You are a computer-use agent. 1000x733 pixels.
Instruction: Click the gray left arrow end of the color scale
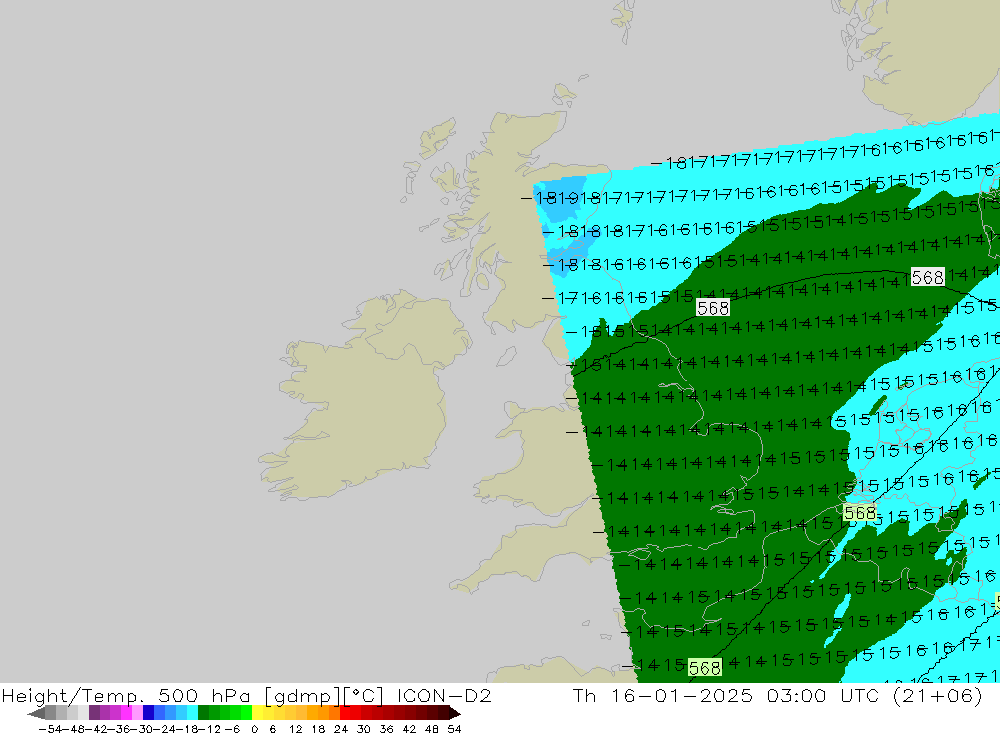(36, 713)
